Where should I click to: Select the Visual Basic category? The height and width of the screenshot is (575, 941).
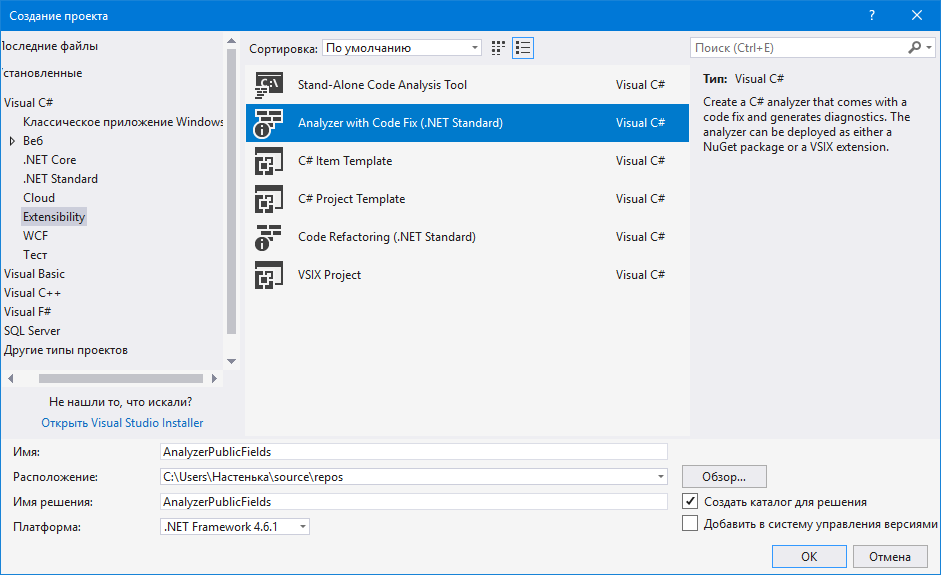point(34,274)
